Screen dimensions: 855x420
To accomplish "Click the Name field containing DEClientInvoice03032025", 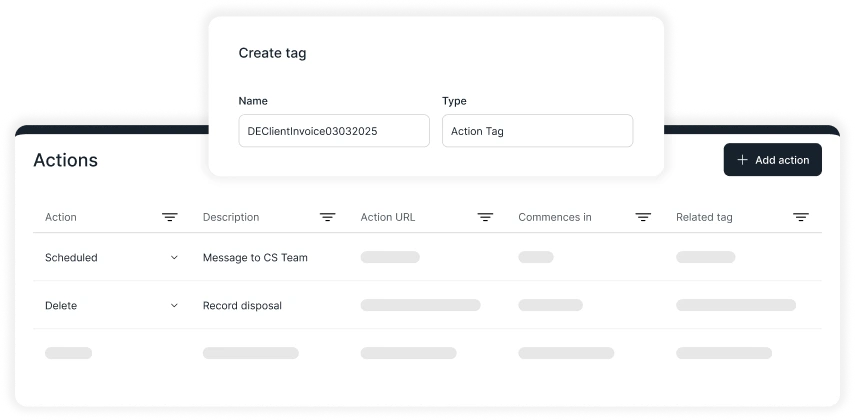I will [x=333, y=131].
